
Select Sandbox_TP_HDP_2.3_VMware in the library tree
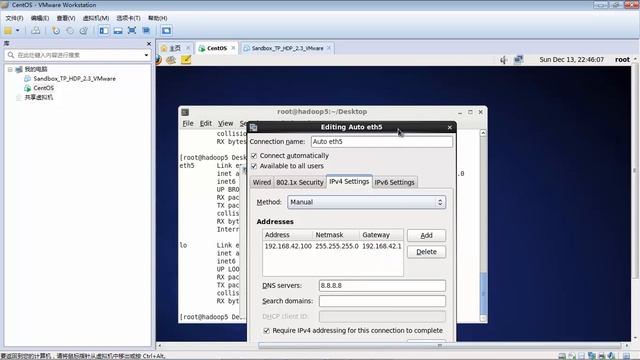pos(74,78)
